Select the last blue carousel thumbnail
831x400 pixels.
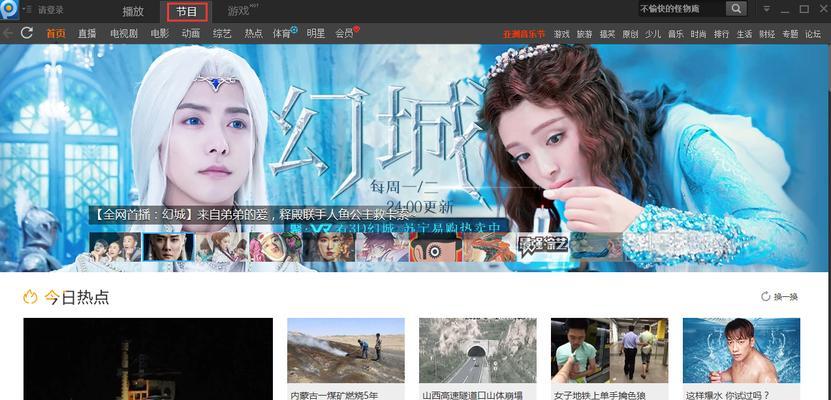597,247
